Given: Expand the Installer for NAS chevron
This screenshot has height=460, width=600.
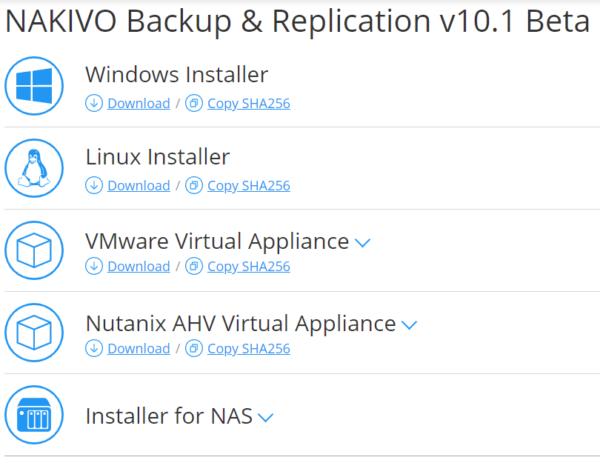Looking at the screenshot, I should pos(265,418).
